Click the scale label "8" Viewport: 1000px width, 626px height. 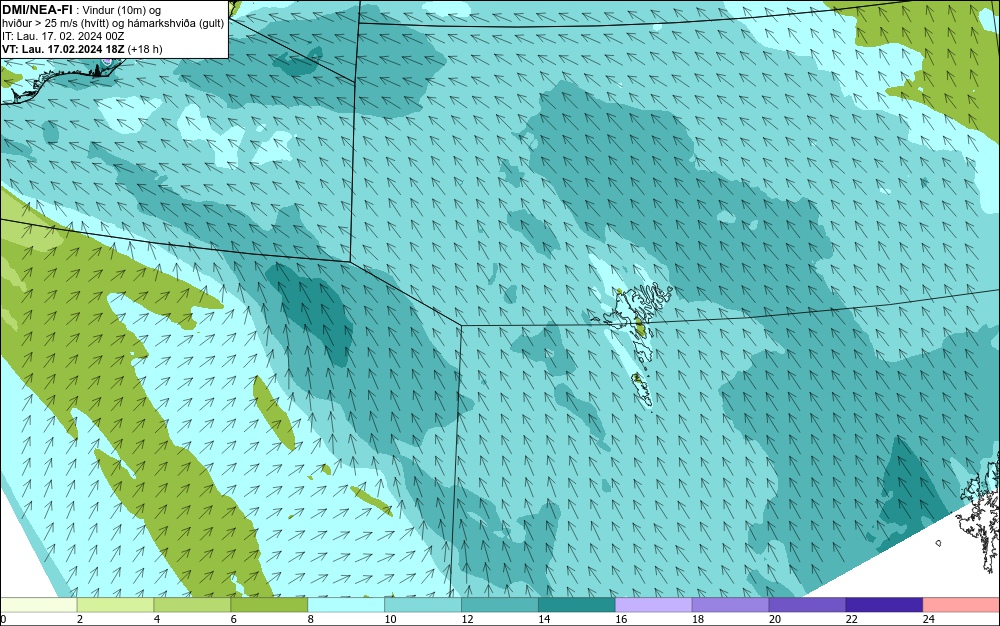(311, 619)
